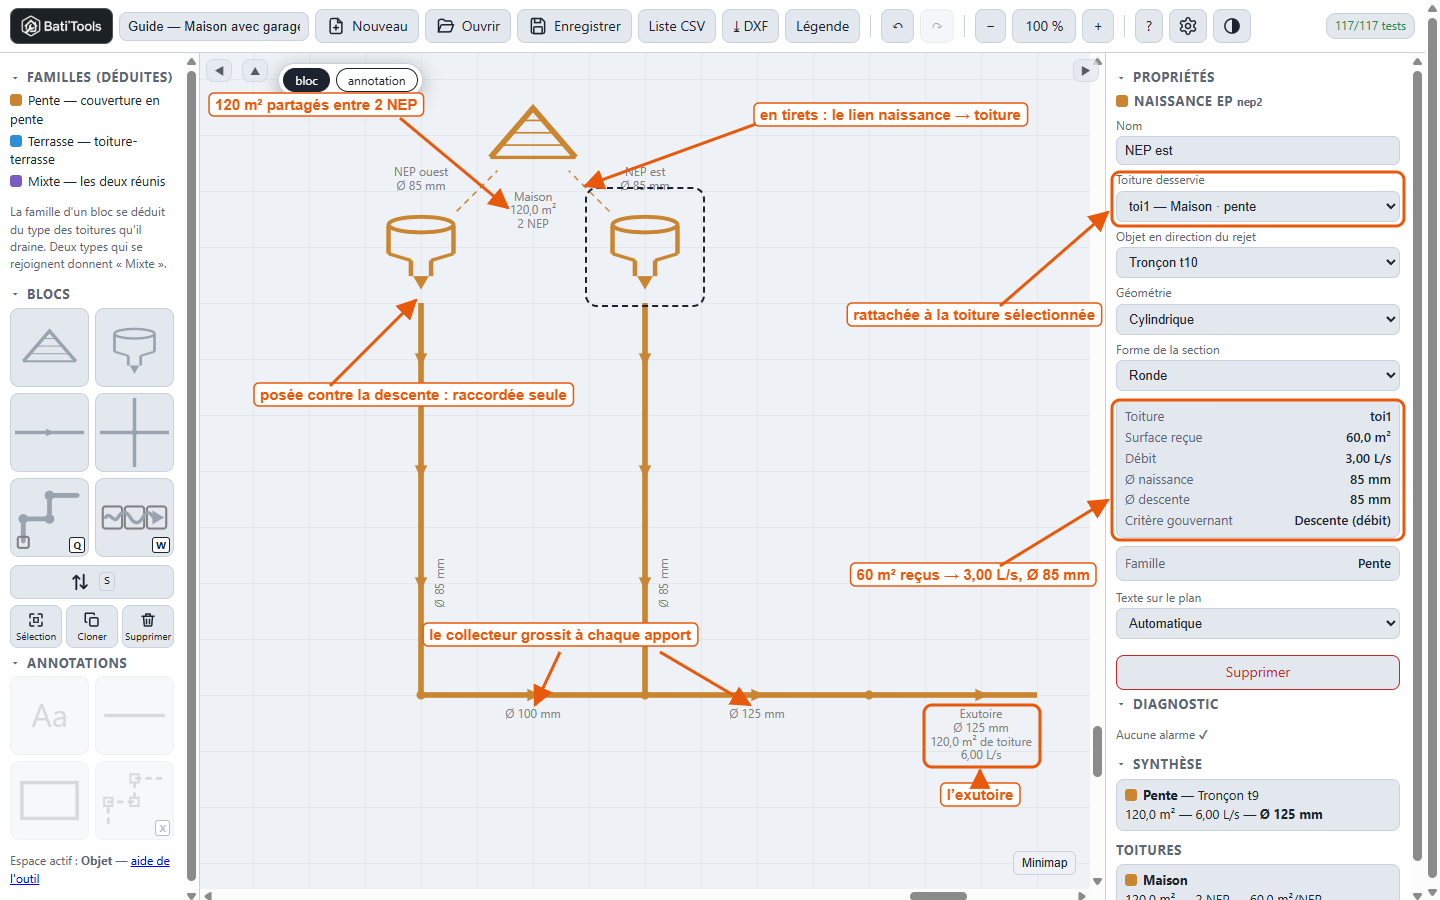1440x900 pixels.
Task: Click the orange Pente family swatch
Action: 16,100
